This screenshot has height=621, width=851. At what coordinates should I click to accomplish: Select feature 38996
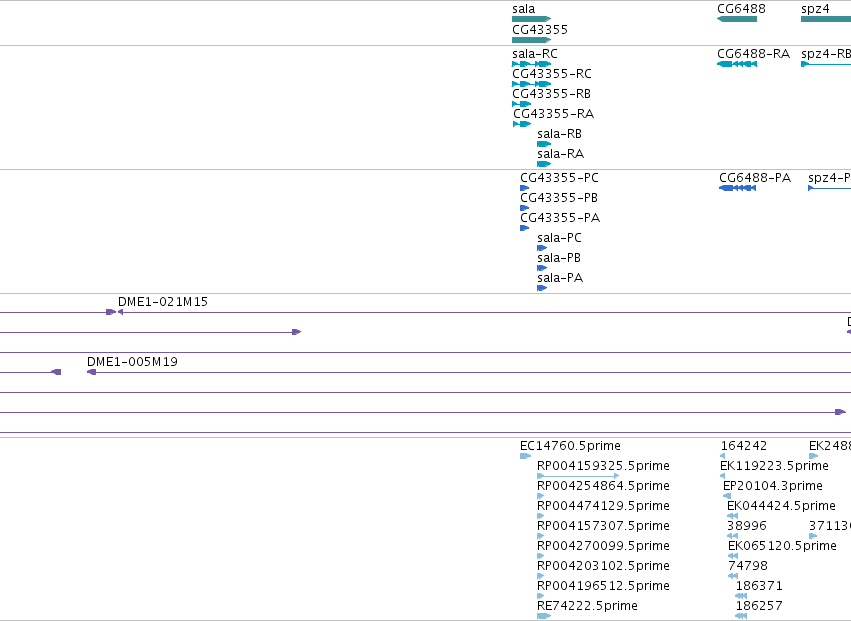[732, 536]
